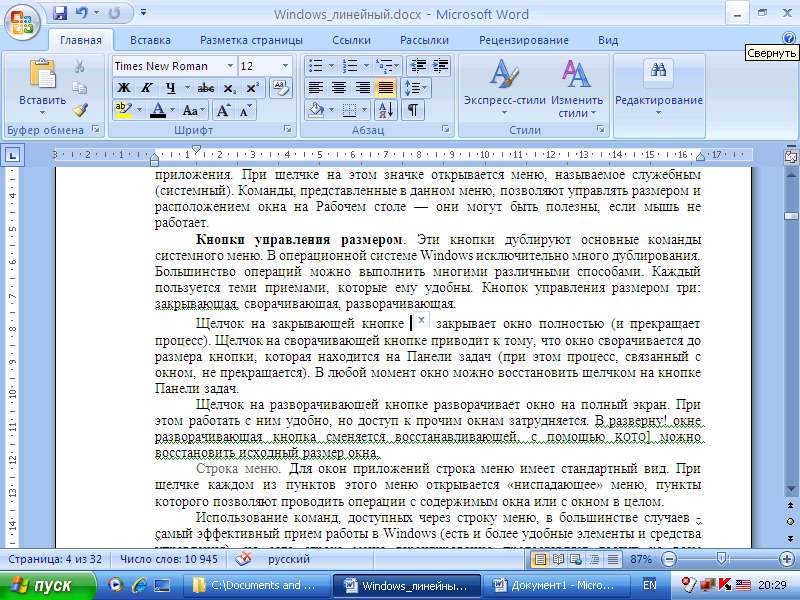This screenshot has width=800, height=600.
Task: Click word count in status bar
Action: (169, 559)
